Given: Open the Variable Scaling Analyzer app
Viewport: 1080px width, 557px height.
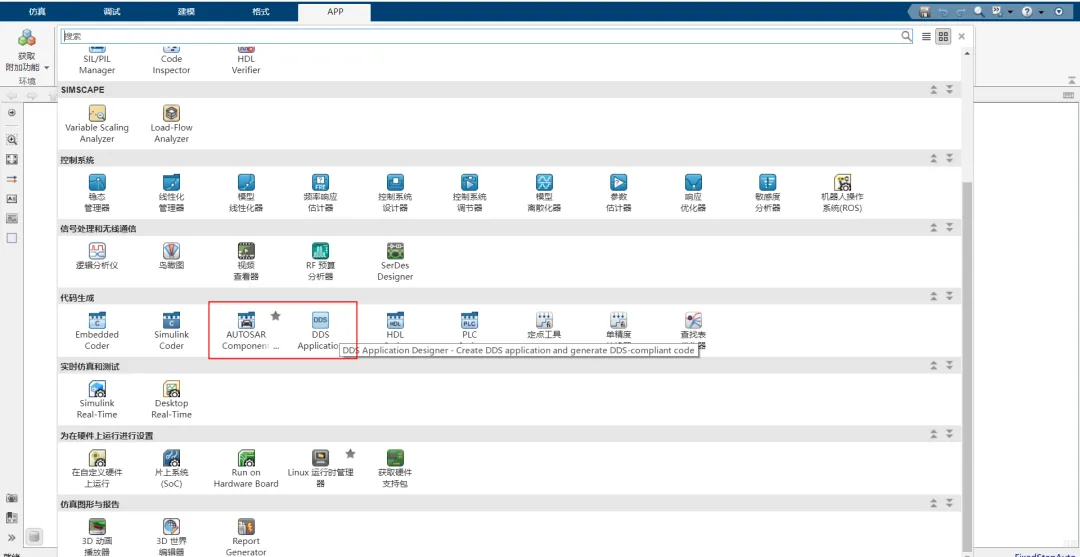Looking at the screenshot, I should tap(97, 123).
